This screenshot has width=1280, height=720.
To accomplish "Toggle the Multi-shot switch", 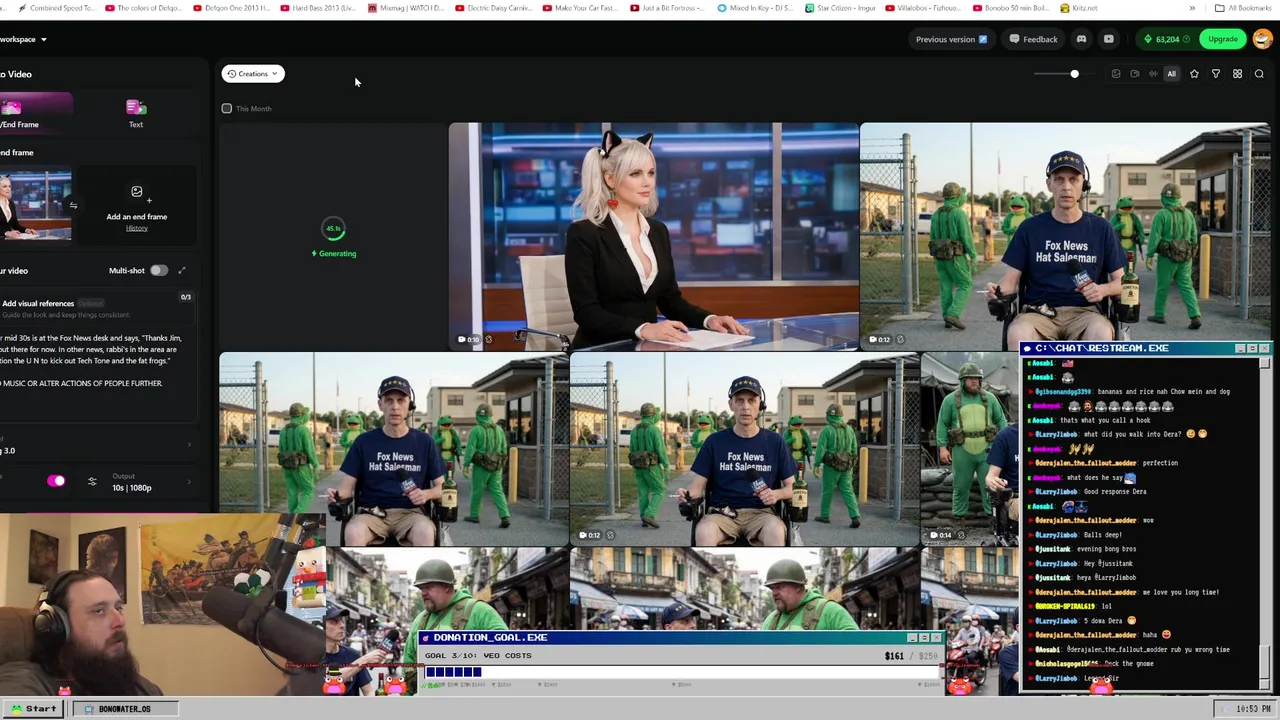I will coord(159,270).
